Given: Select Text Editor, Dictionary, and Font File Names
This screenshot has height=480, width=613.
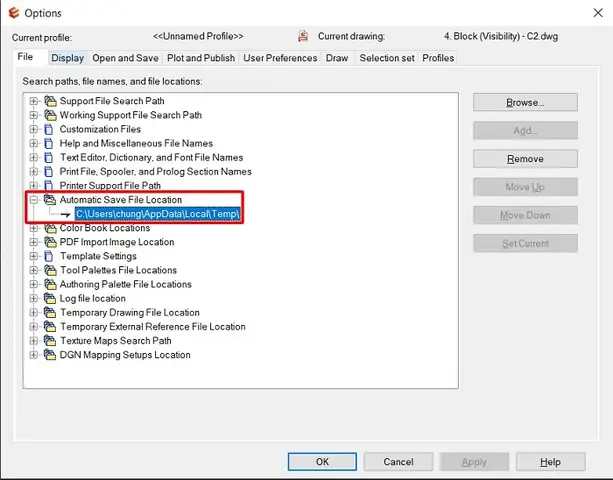Looking at the screenshot, I should click(x=151, y=158).
